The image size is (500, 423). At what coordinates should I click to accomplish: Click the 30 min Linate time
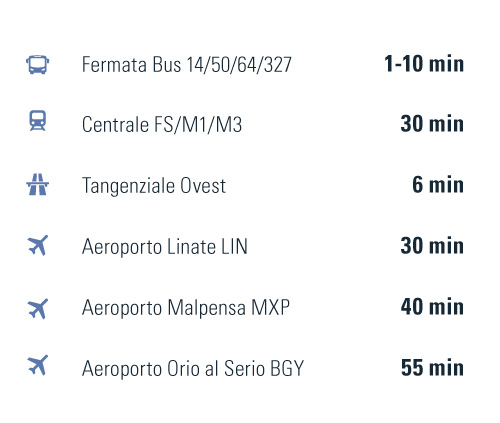point(432,246)
